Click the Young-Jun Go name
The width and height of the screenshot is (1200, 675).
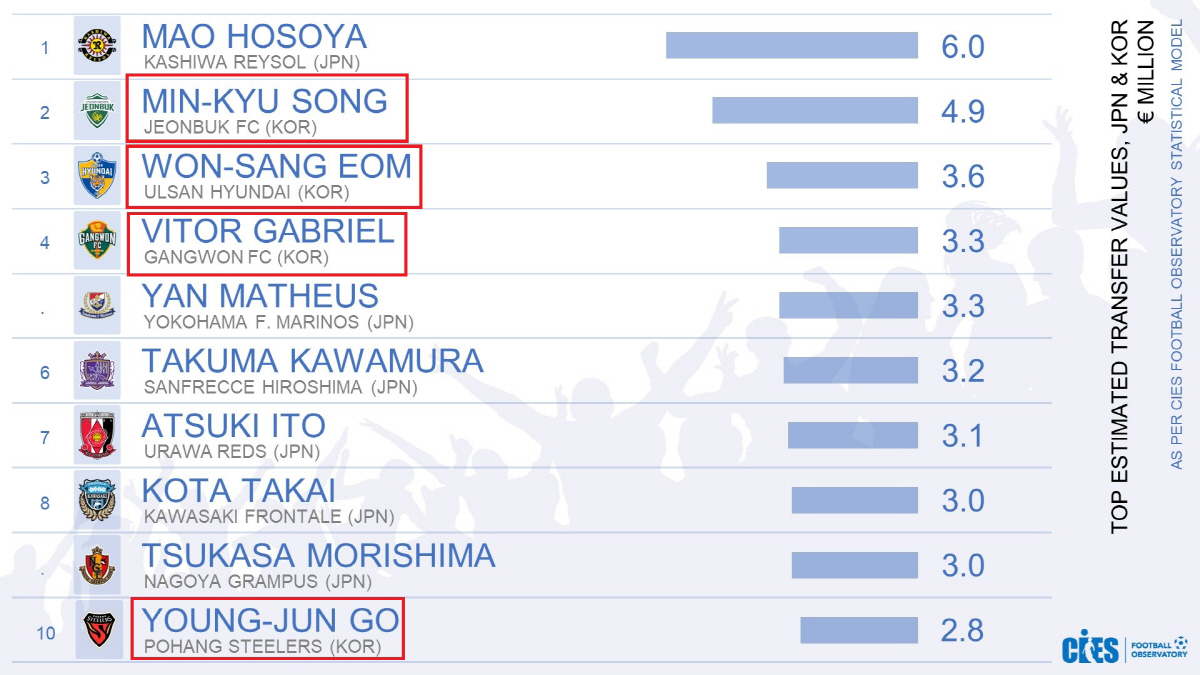[x=270, y=621]
